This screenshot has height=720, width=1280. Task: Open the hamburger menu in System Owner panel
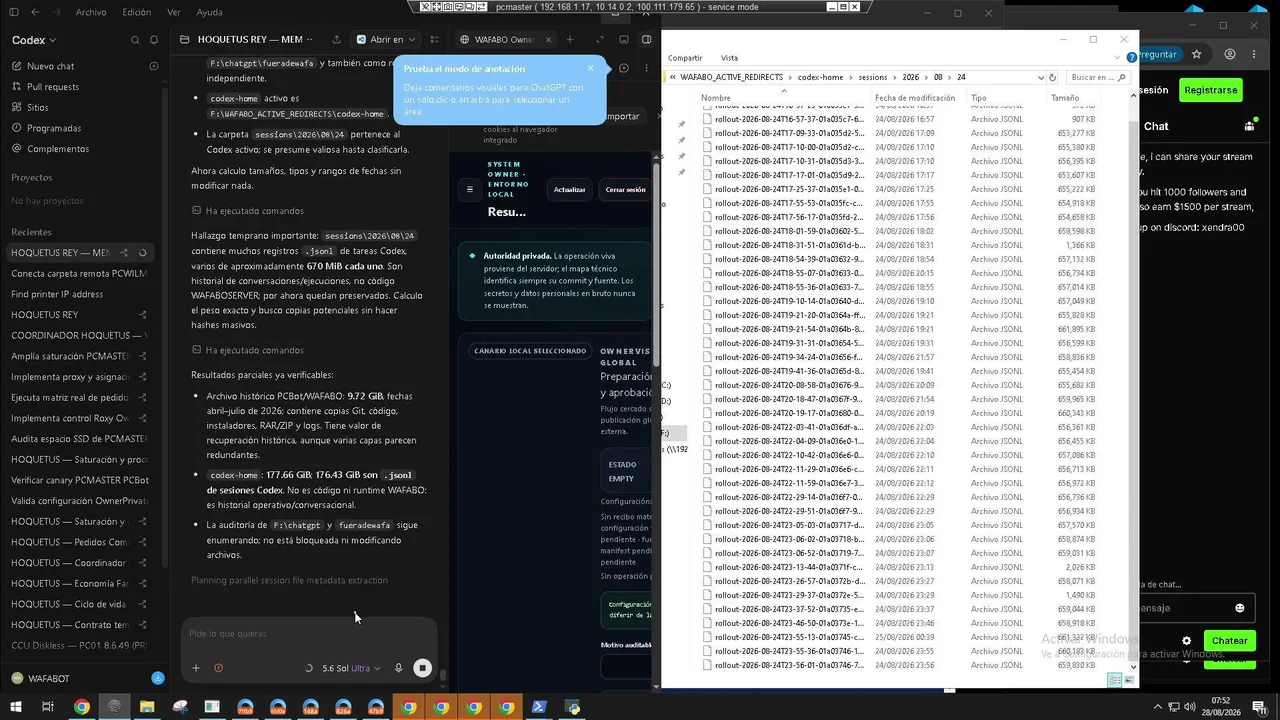[470, 189]
